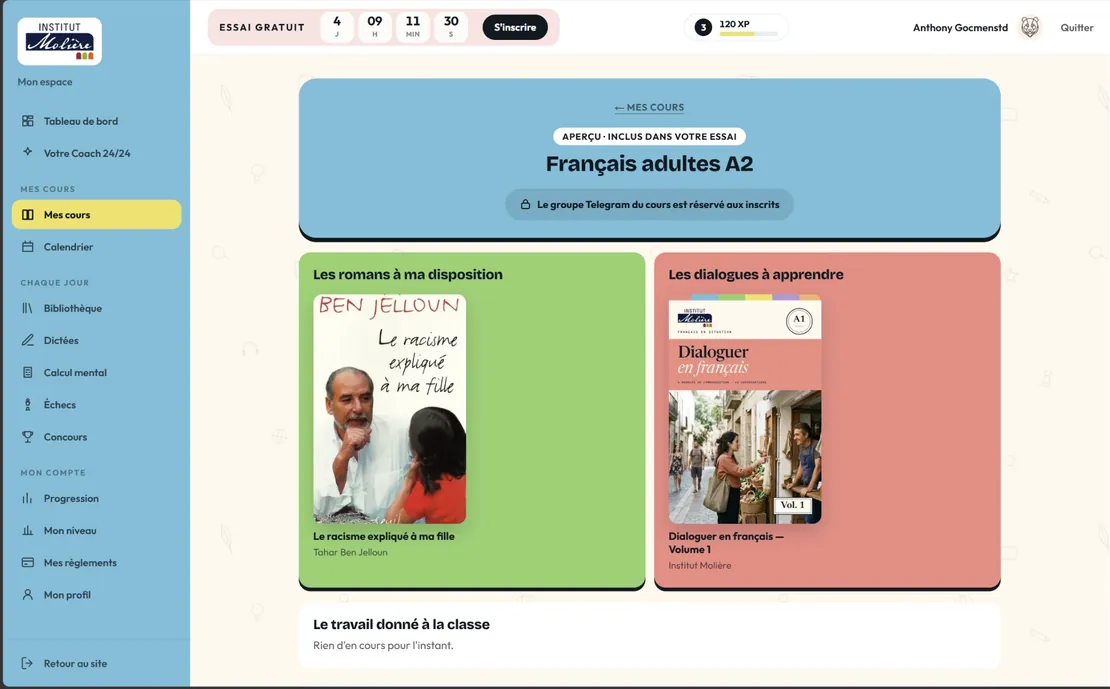
Task: Open Le racisme expliqué à ma fille cover
Action: pos(389,409)
